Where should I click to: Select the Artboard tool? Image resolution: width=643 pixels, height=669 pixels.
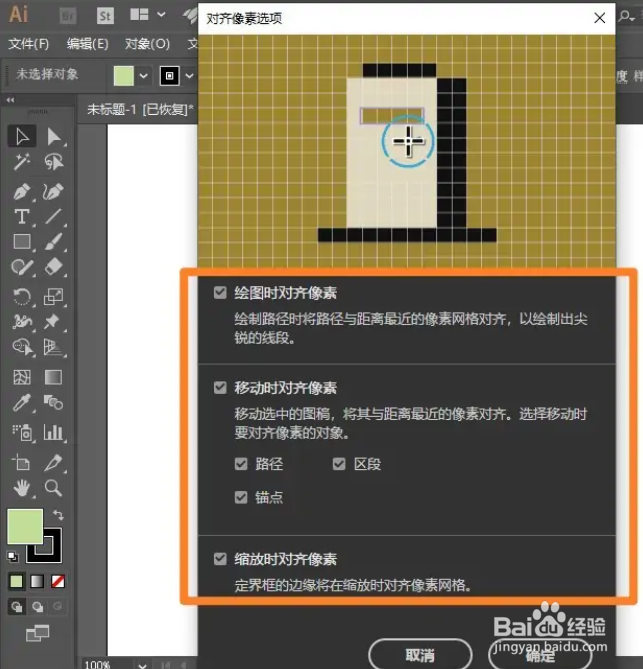point(21,462)
